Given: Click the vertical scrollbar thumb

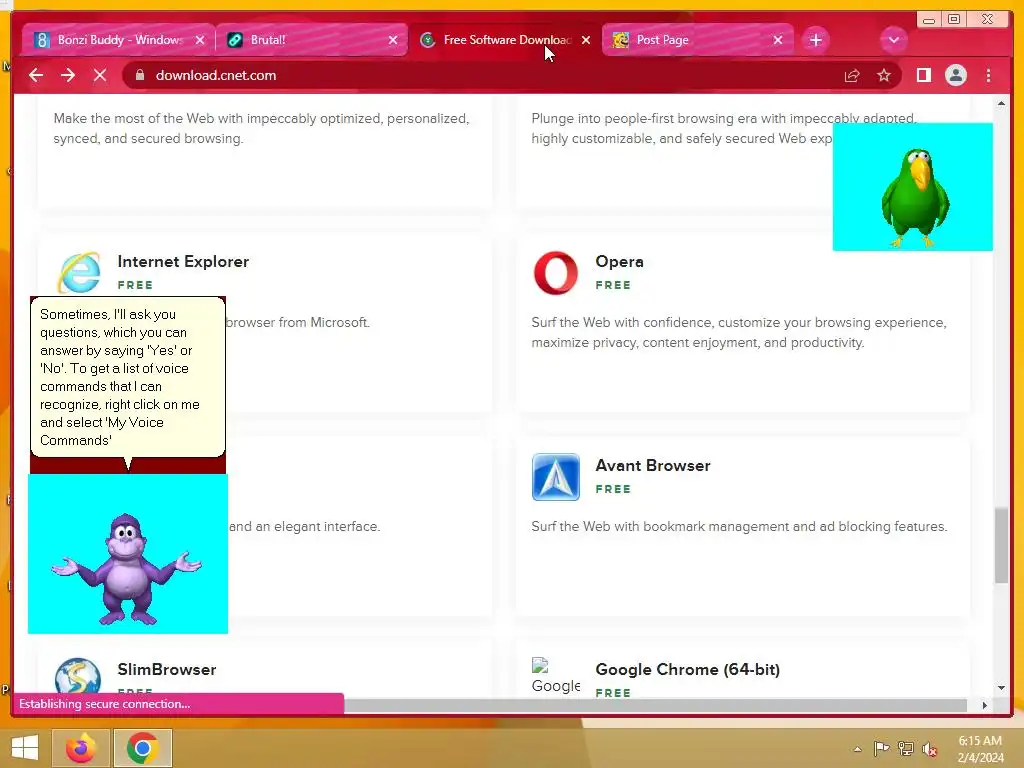Looking at the screenshot, I should coord(1001,545).
